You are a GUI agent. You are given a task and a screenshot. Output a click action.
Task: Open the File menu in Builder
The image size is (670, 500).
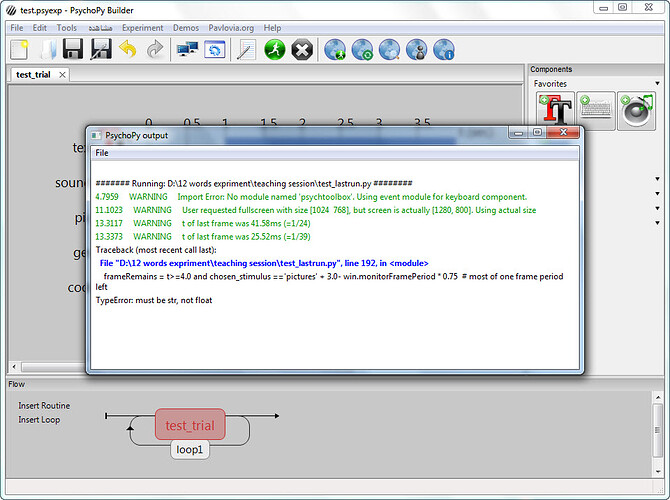click(17, 28)
